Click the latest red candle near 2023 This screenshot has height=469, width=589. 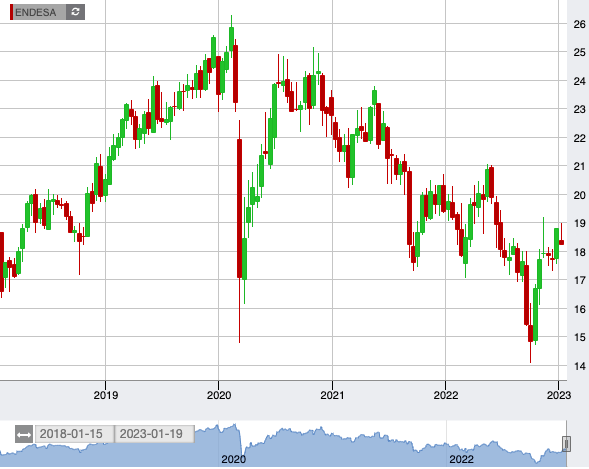[562, 242]
